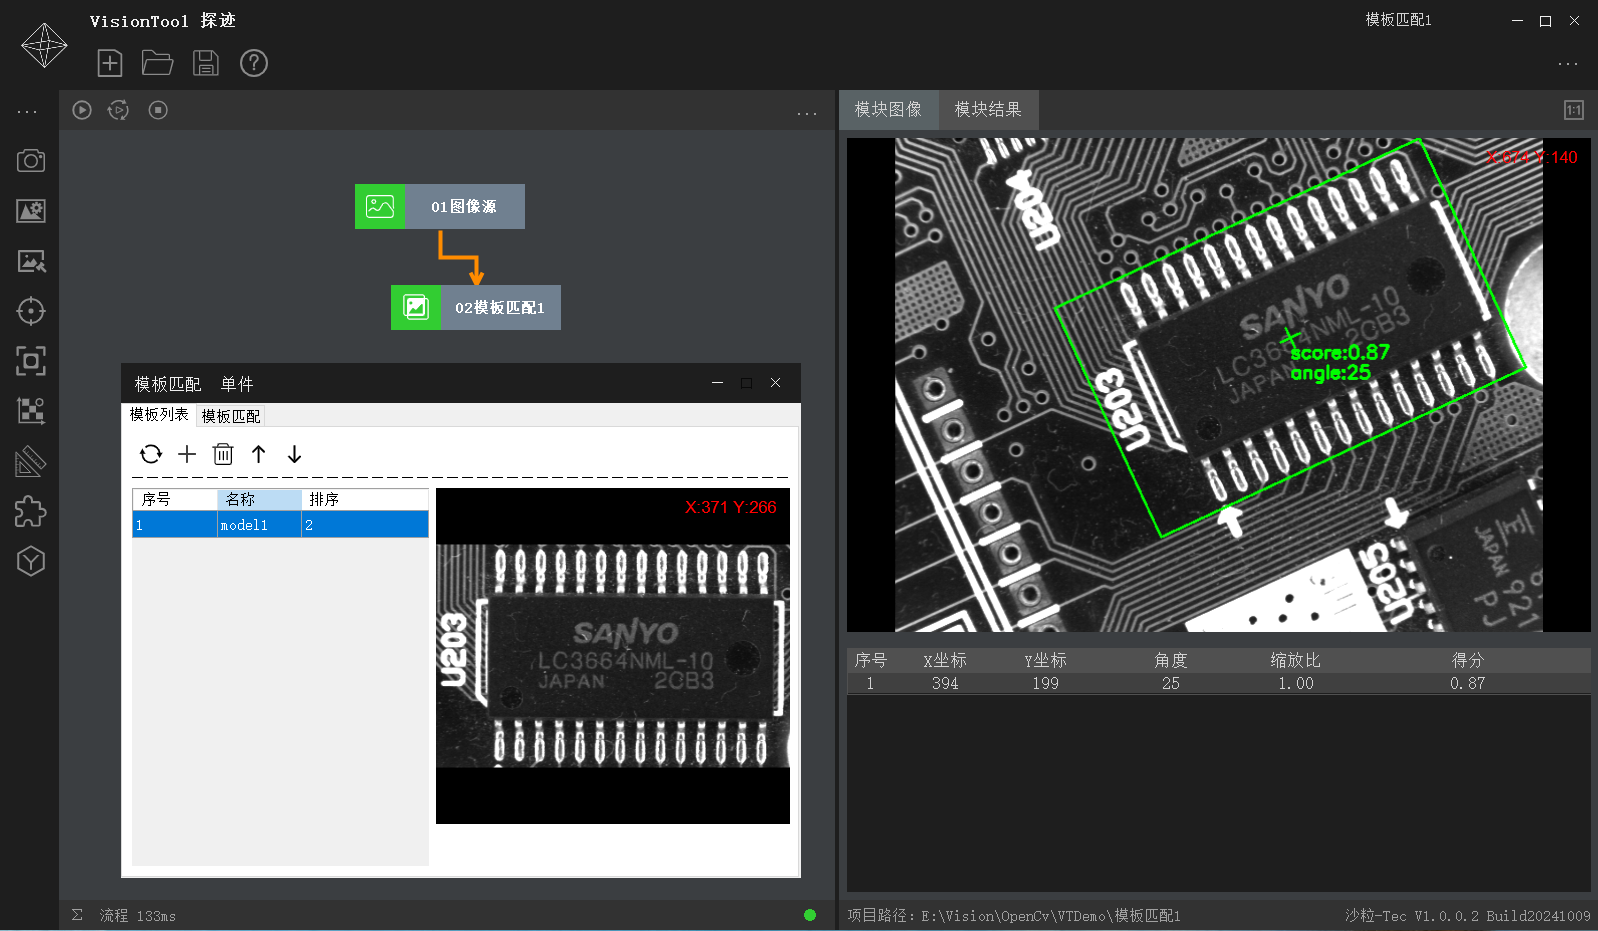The height and width of the screenshot is (931, 1598).
Task: Click the Y坐标 results column header
Action: click(1045, 660)
